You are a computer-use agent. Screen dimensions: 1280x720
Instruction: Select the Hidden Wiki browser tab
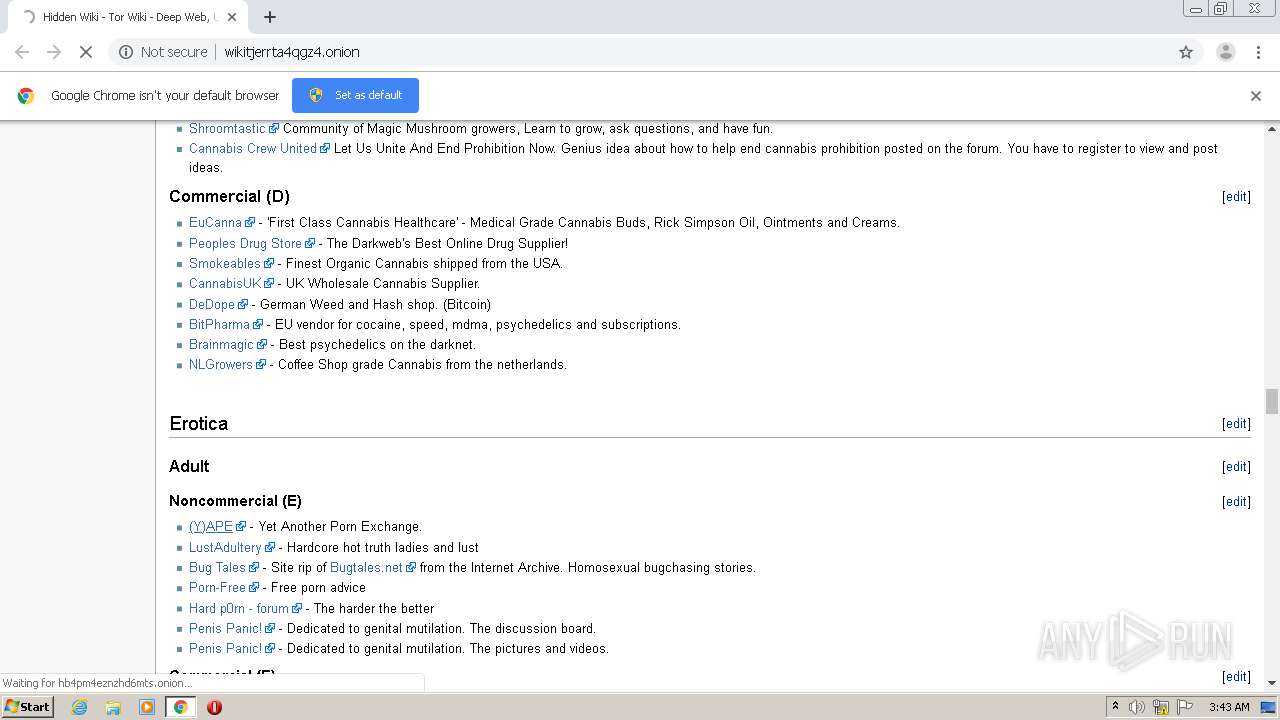(x=125, y=17)
